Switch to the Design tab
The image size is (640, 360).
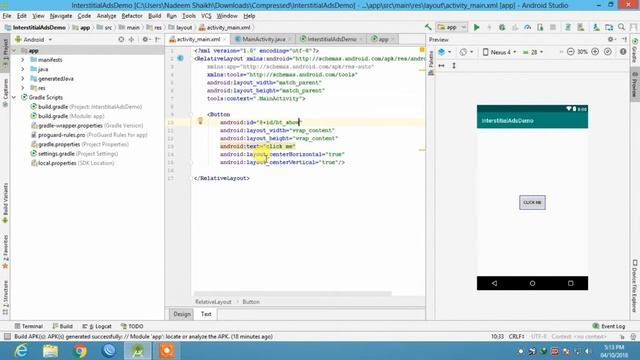coord(182,314)
